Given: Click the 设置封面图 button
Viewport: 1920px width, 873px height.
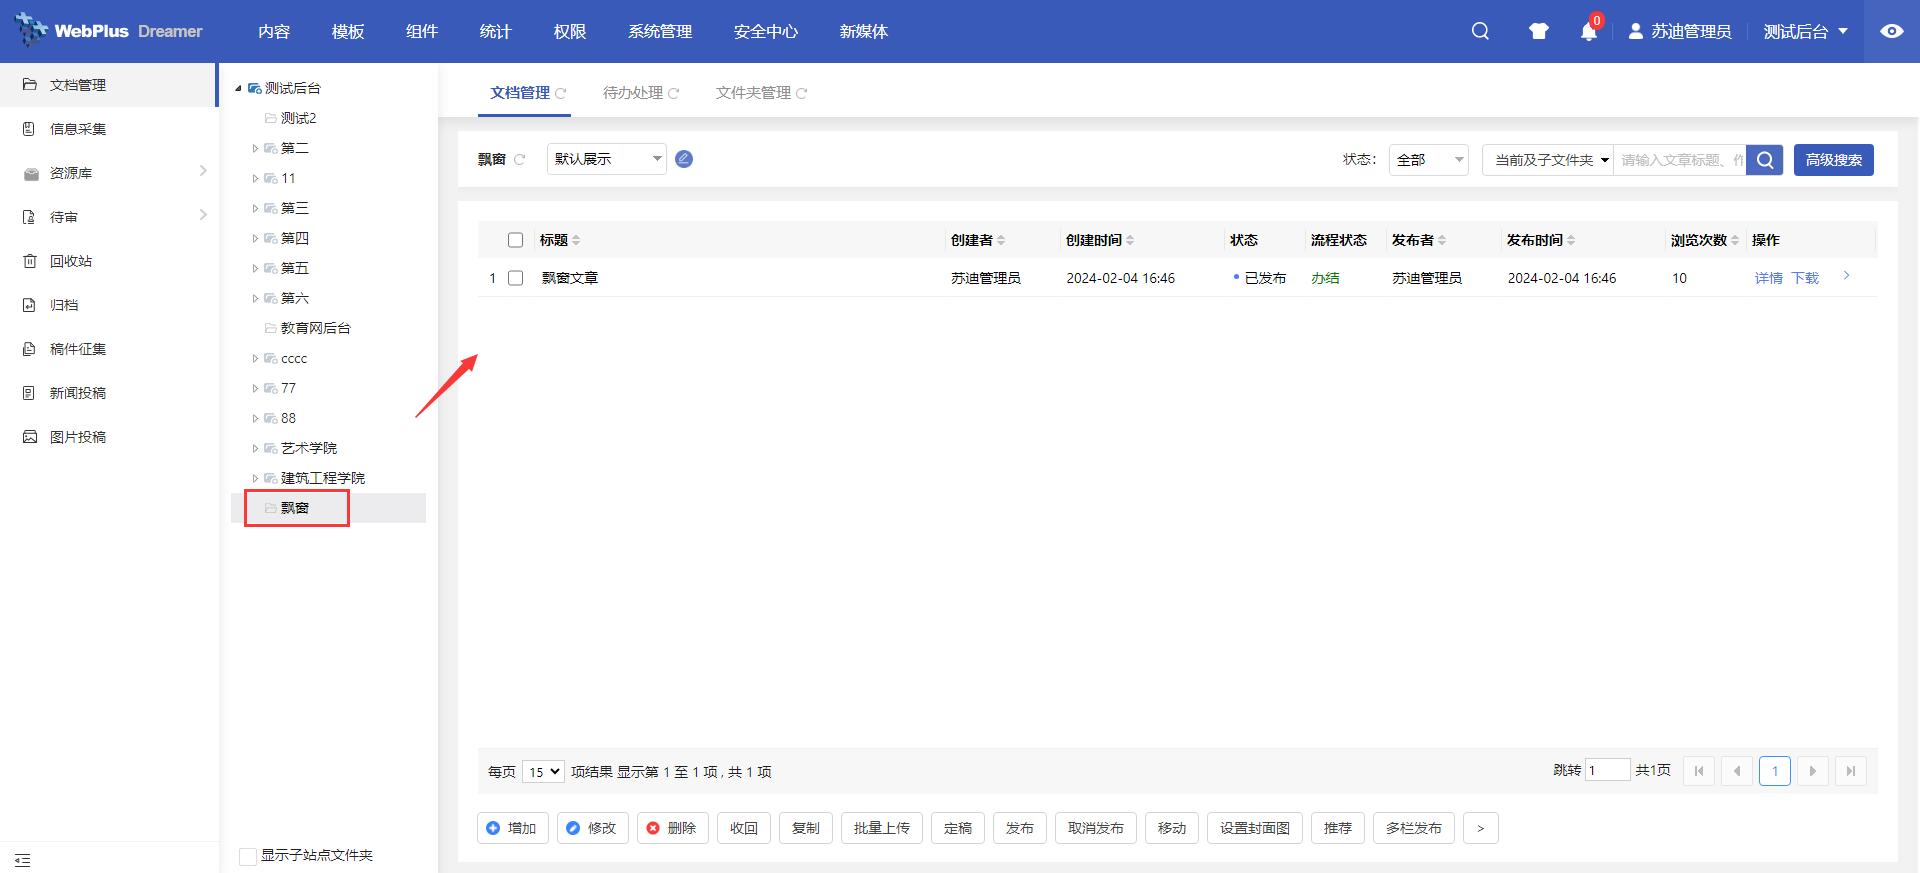Looking at the screenshot, I should tap(1255, 828).
